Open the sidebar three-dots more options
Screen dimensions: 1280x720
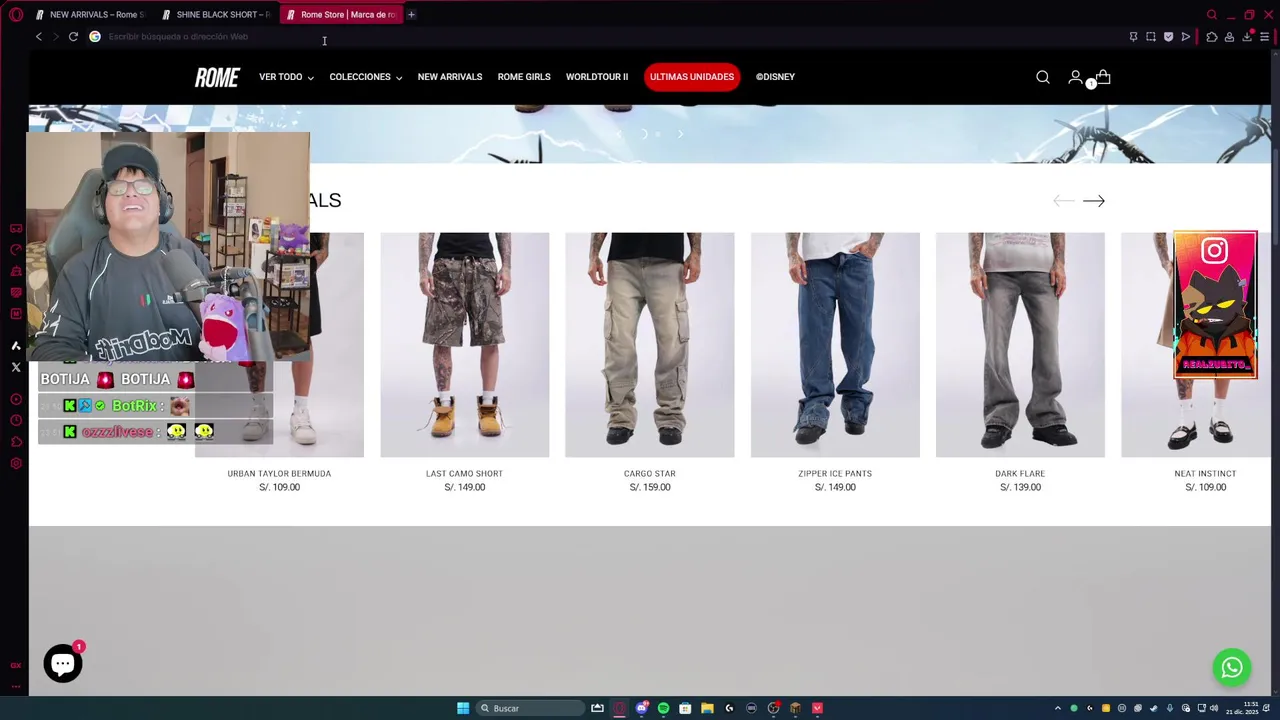click(16, 687)
